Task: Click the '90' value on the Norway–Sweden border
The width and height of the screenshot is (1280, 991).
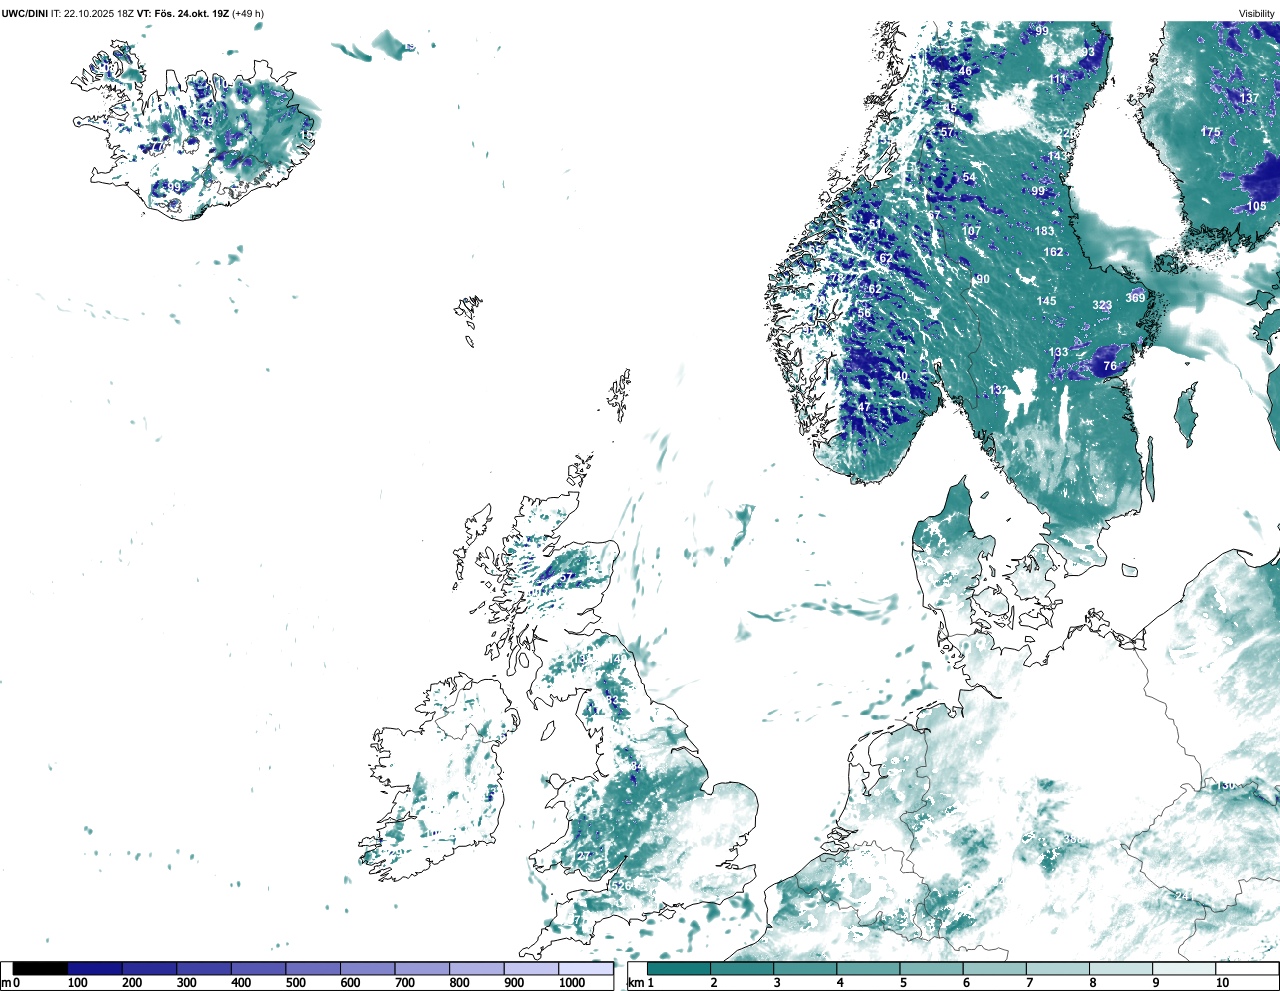Action: pyautogui.click(x=983, y=279)
